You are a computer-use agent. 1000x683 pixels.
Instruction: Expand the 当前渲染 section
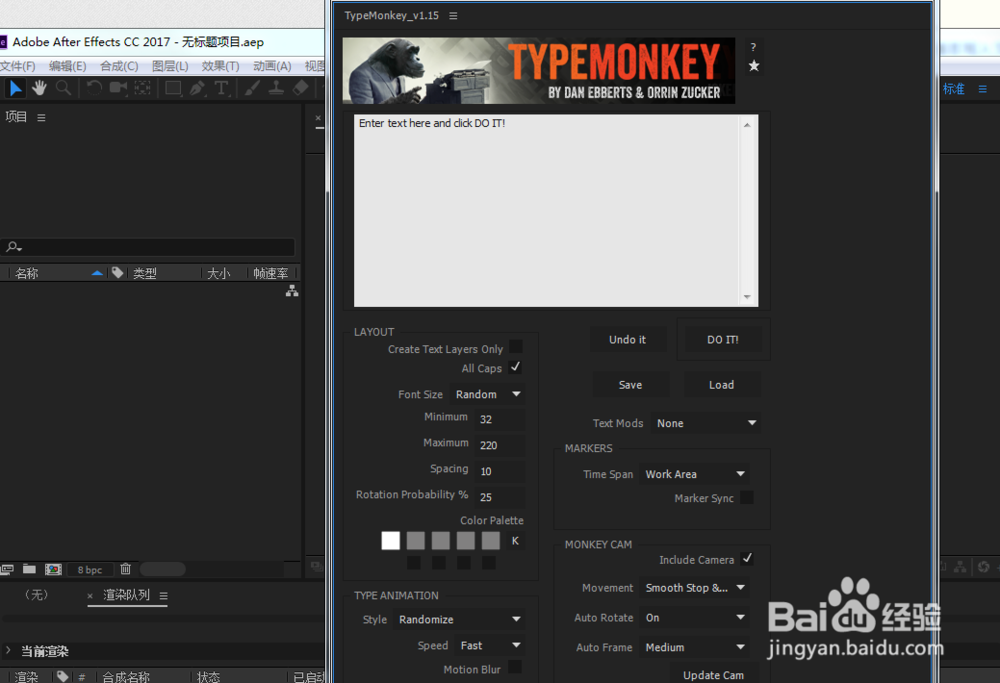(x=8, y=650)
